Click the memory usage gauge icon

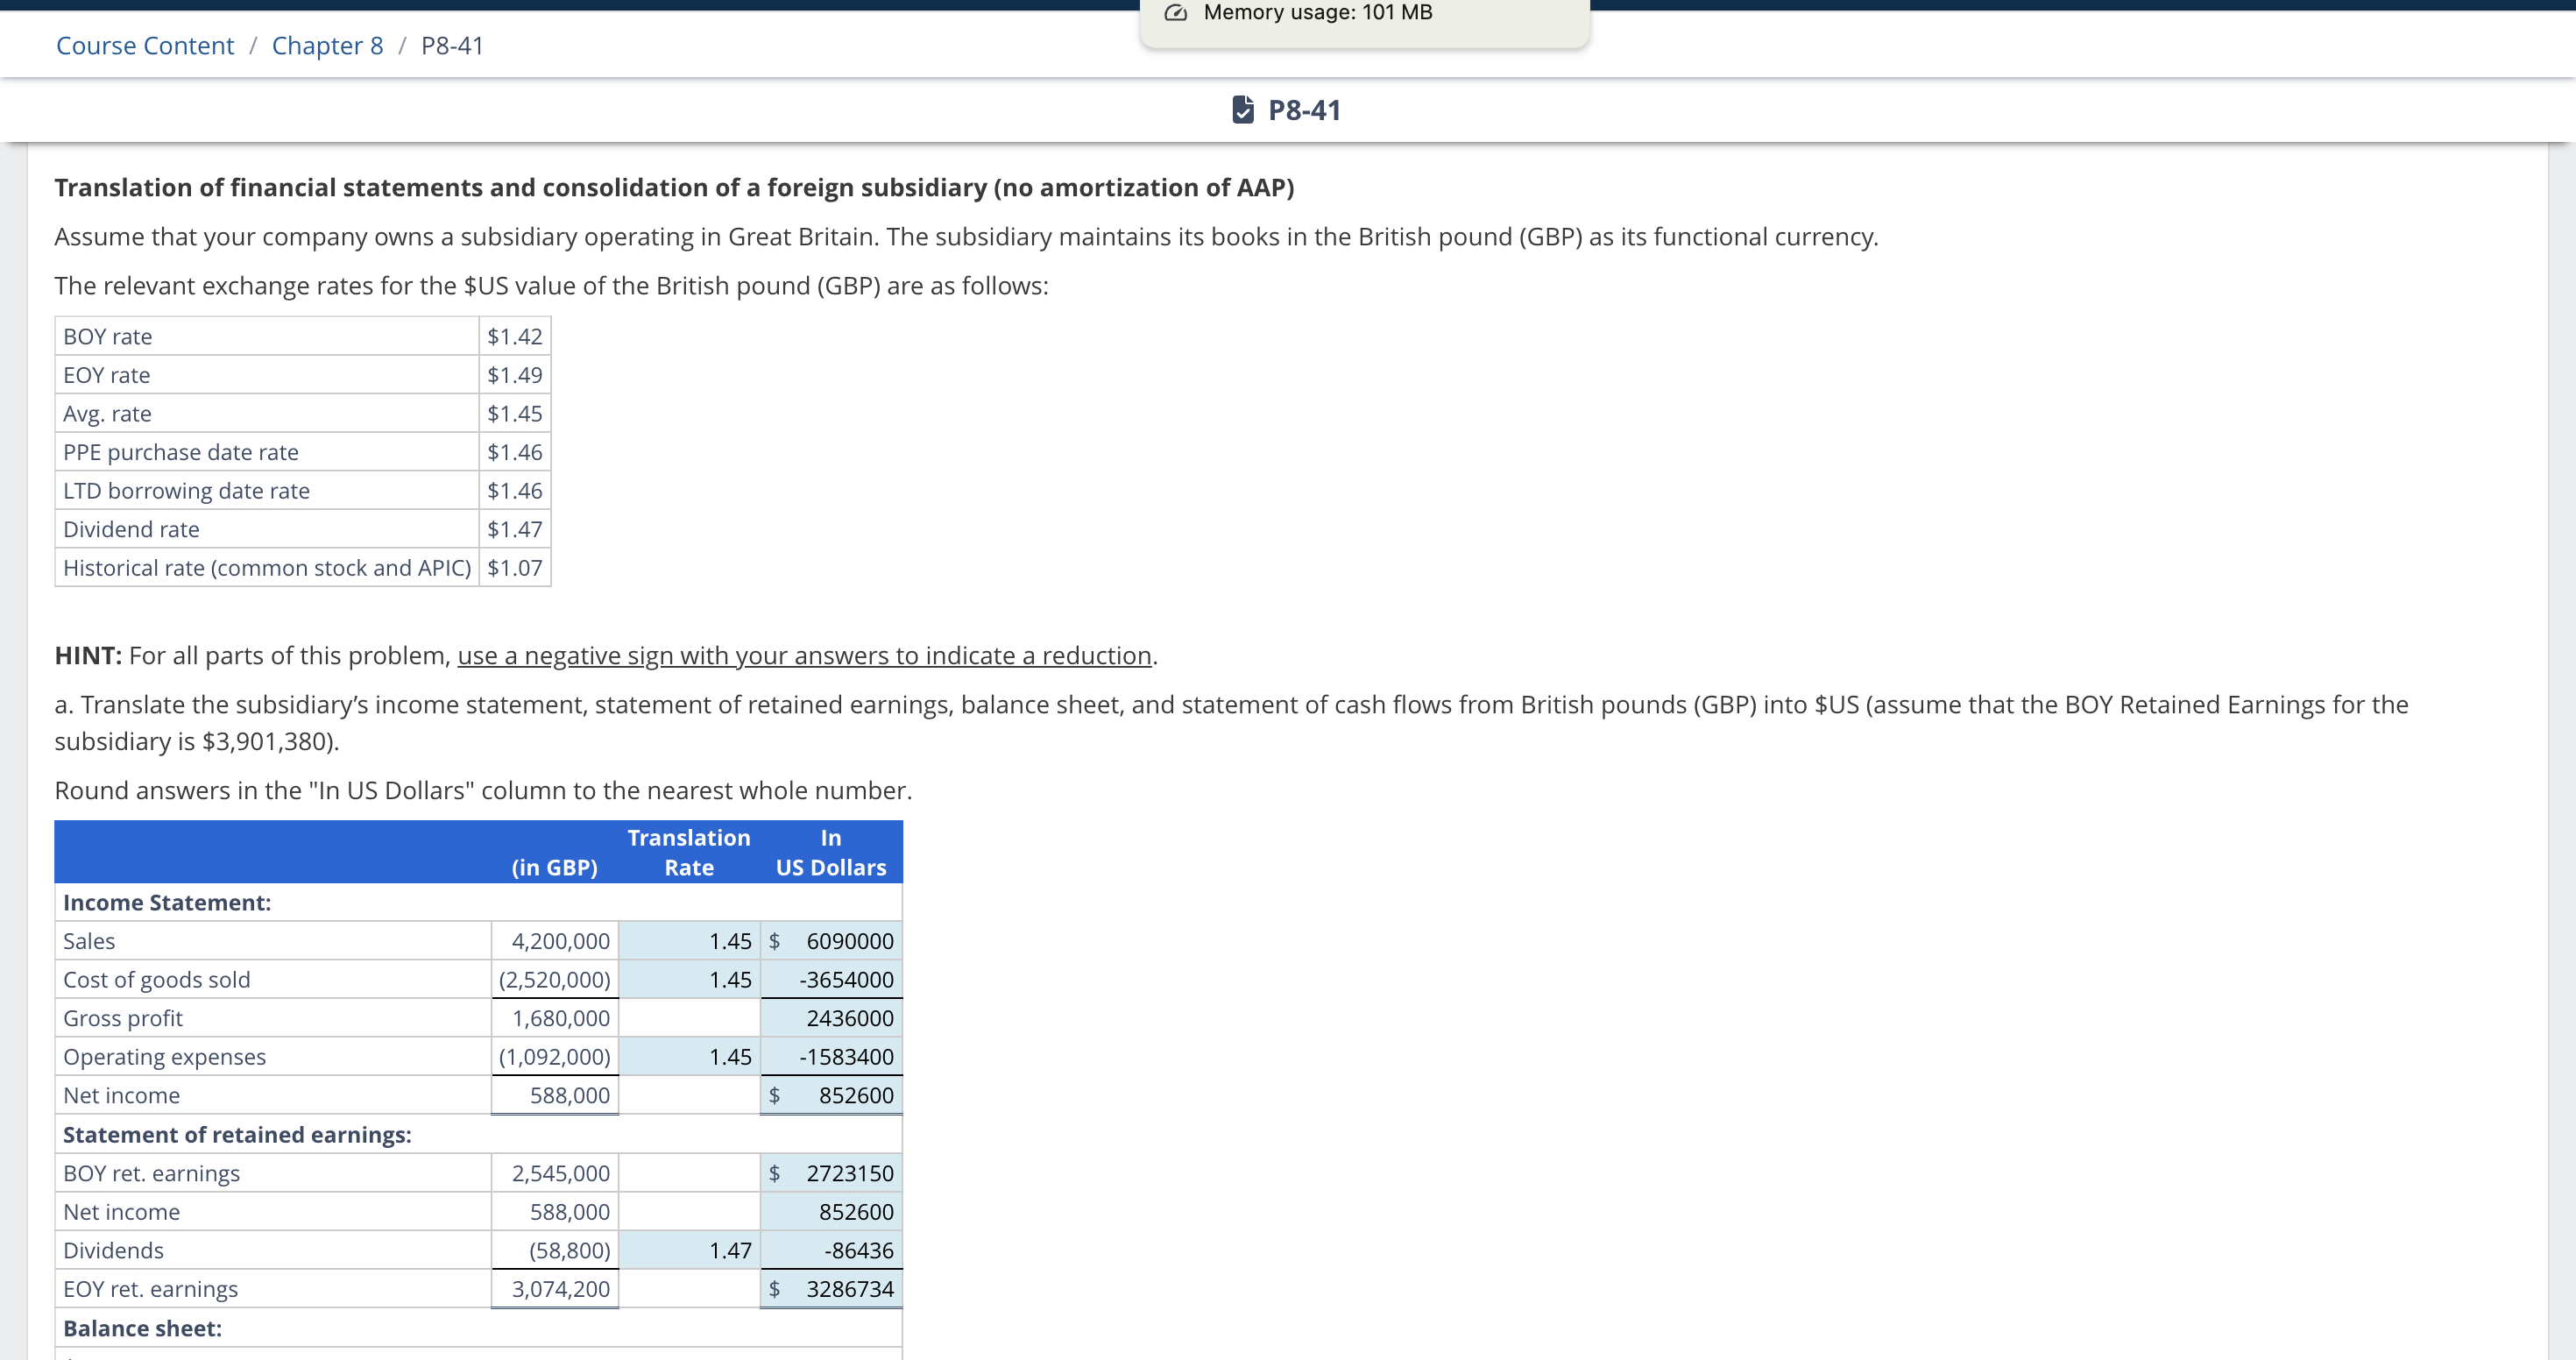coord(1175,12)
